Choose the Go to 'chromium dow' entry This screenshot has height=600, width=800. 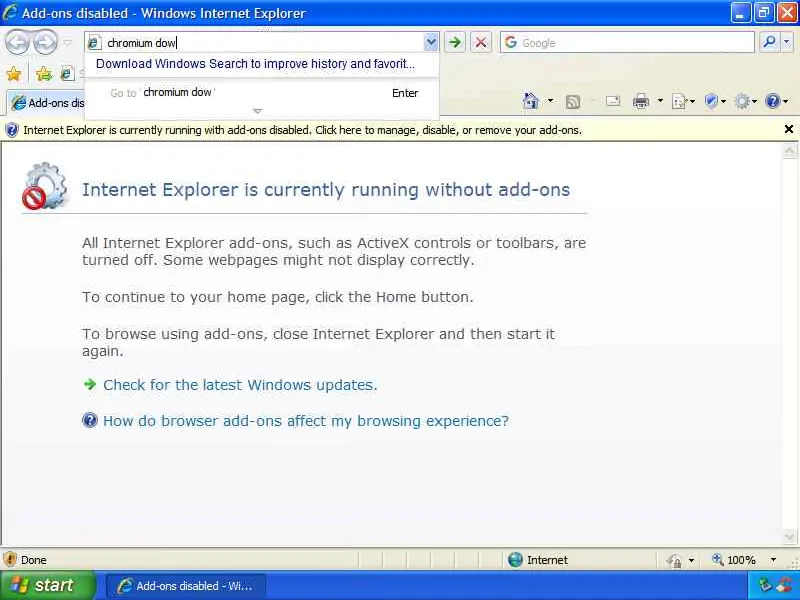point(261,93)
